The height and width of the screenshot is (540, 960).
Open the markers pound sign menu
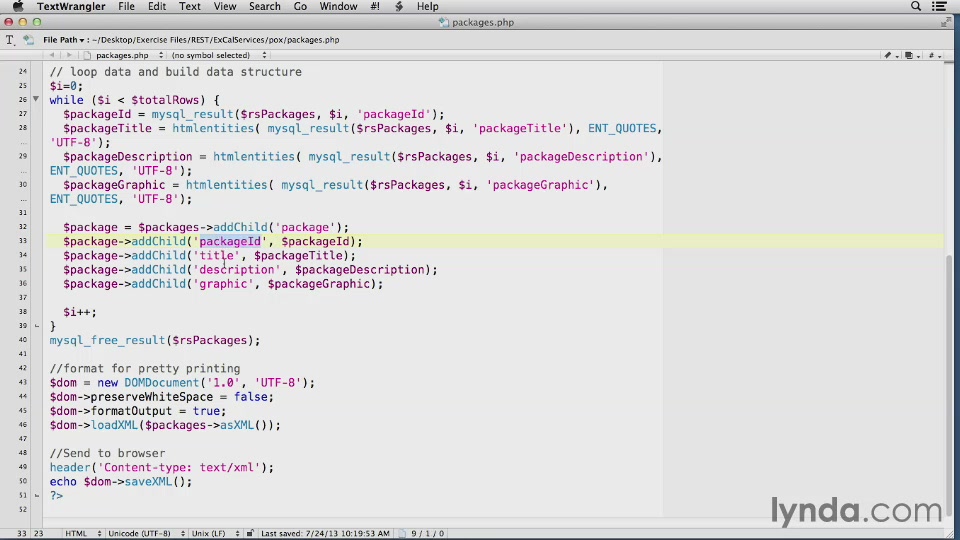[x=934, y=55]
